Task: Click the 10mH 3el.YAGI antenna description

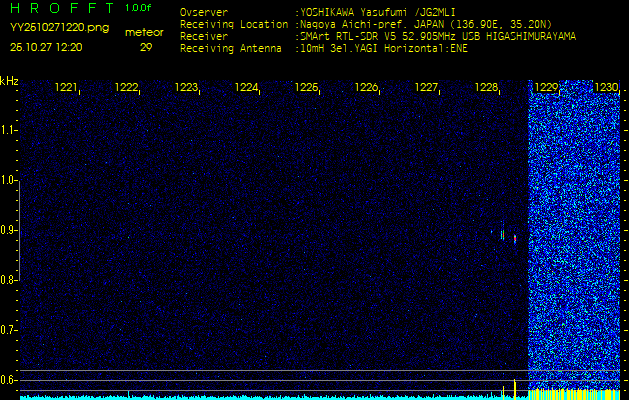Action: point(382,47)
